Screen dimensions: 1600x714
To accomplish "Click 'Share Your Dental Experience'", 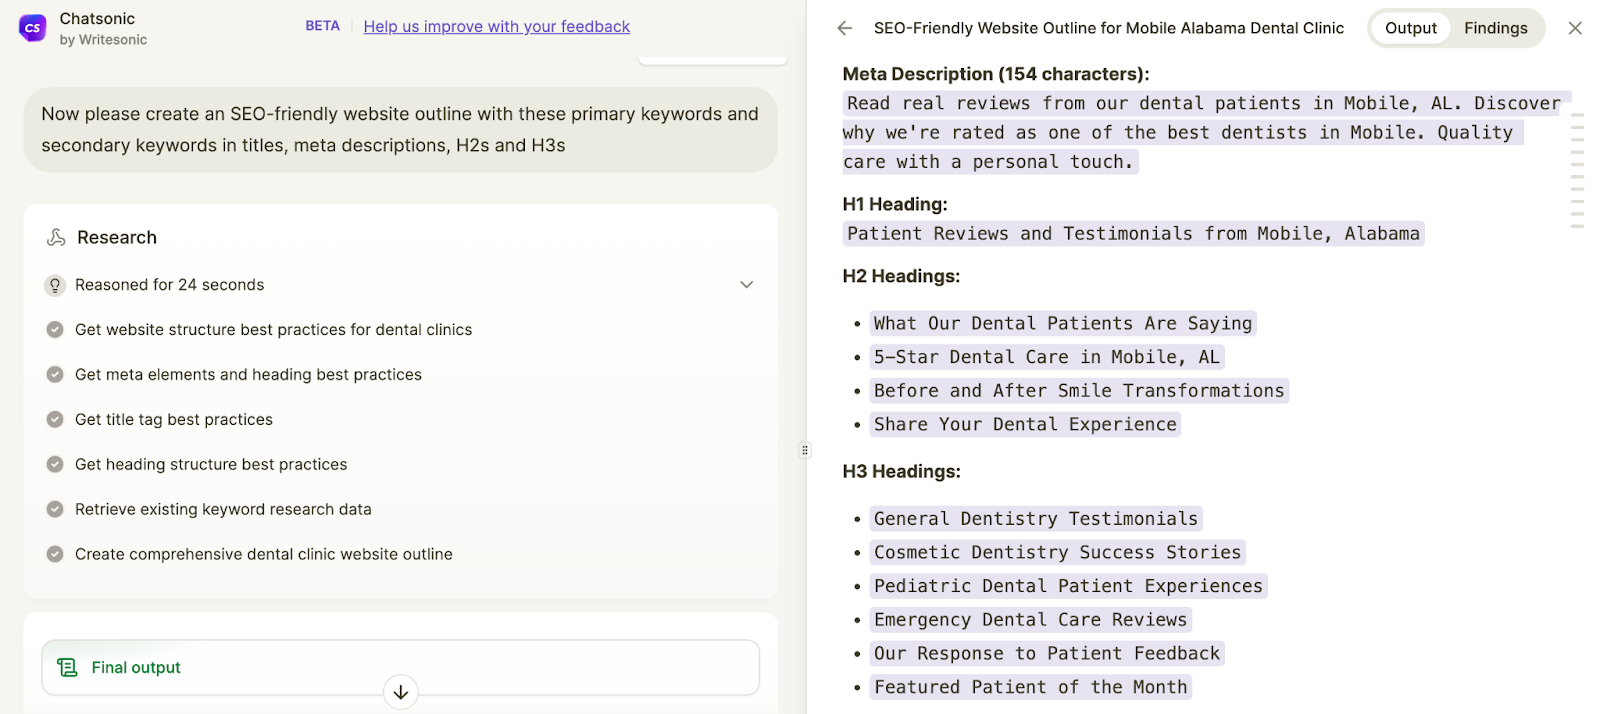I will [1025, 424].
